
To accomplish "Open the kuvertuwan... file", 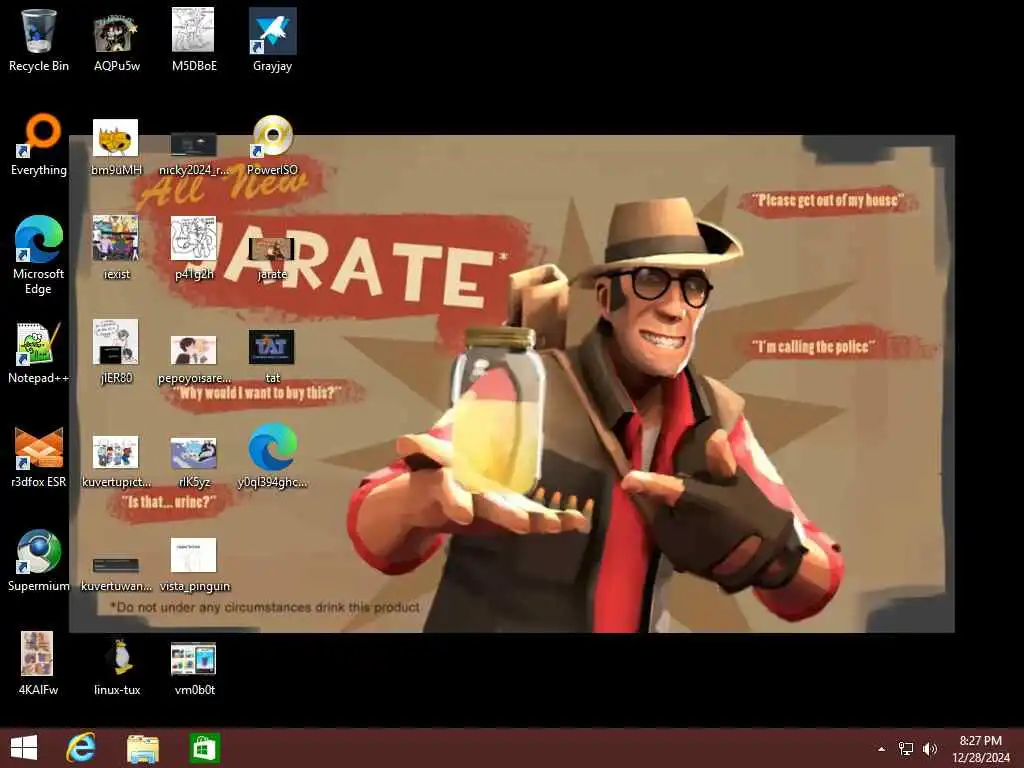I will click(x=116, y=575).
